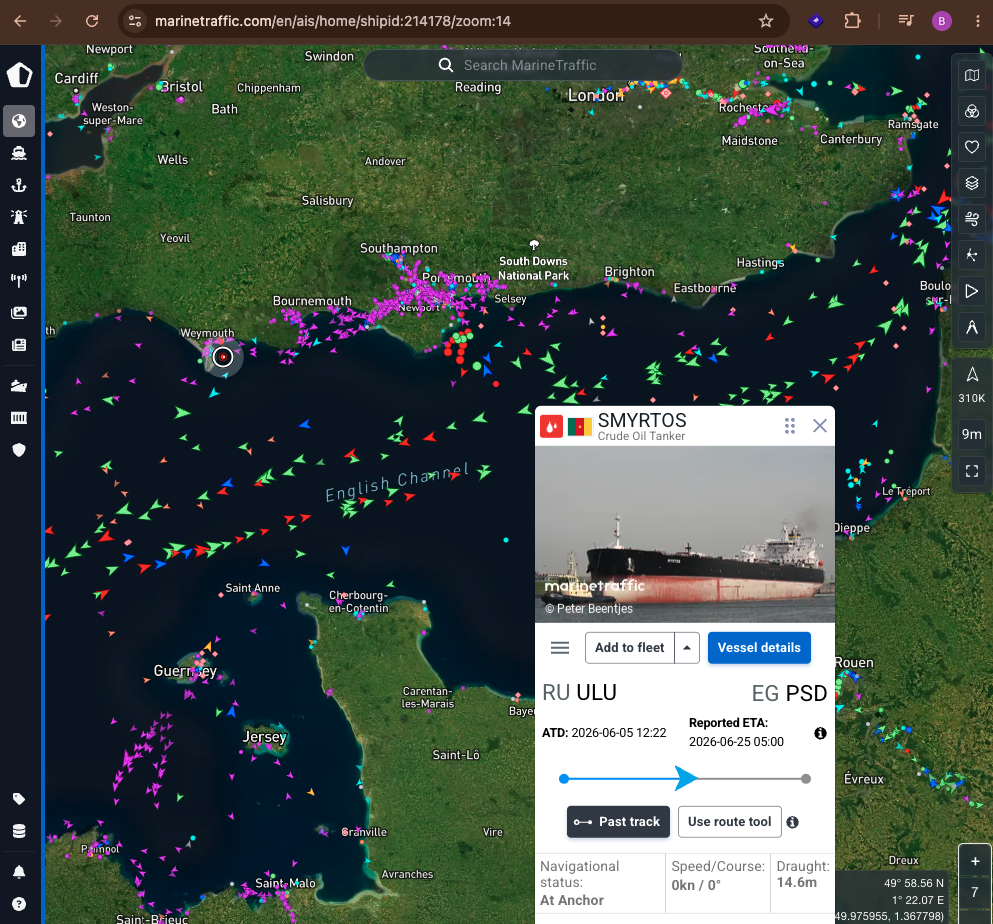This screenshot has height=924, width=993.
Task: View site information icon in address bar
Action: coord(135,21)
